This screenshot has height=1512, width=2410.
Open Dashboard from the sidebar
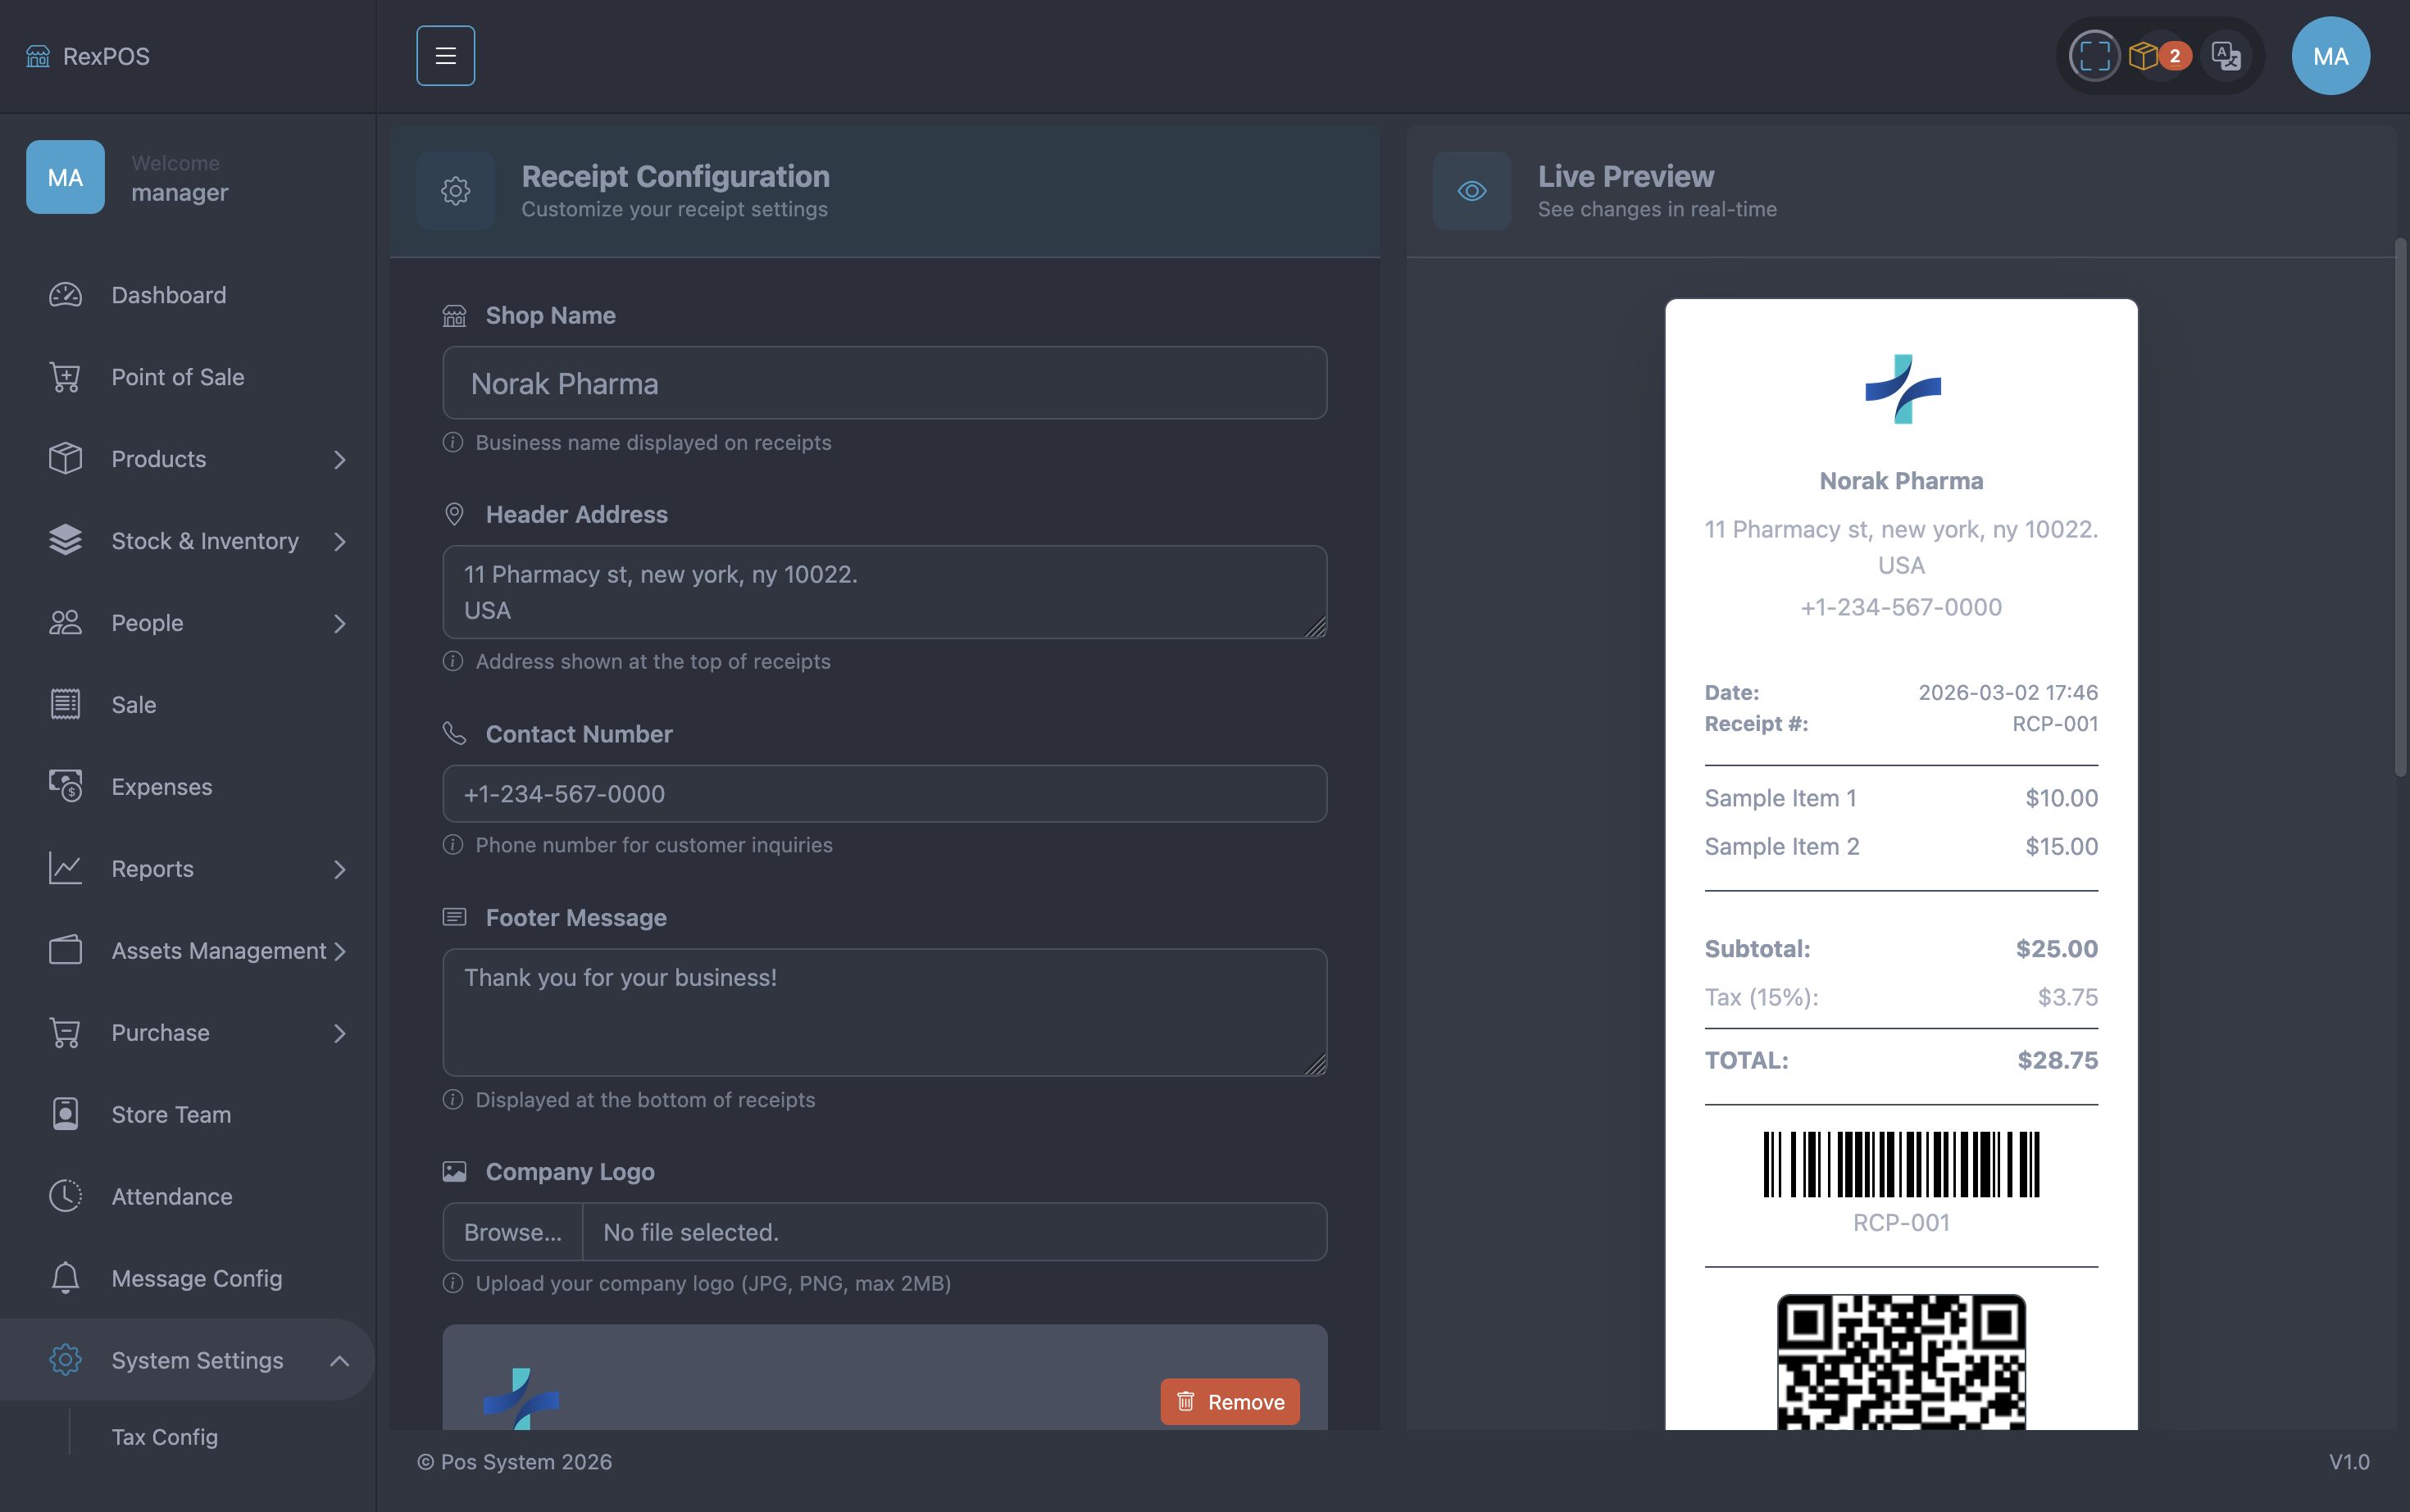coord(168,295)
